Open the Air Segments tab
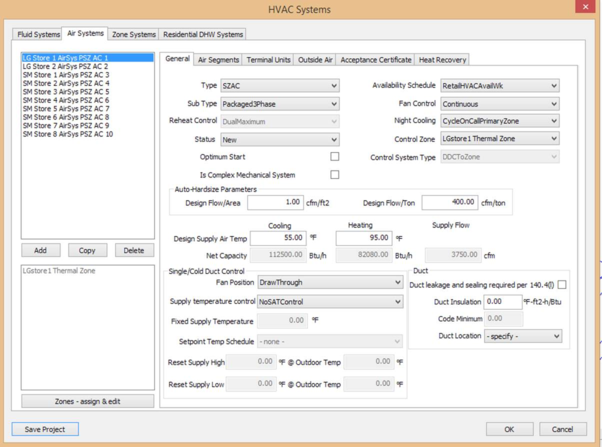Image resolution: width=602 pixels, height=447 pixels. [218, 60]
